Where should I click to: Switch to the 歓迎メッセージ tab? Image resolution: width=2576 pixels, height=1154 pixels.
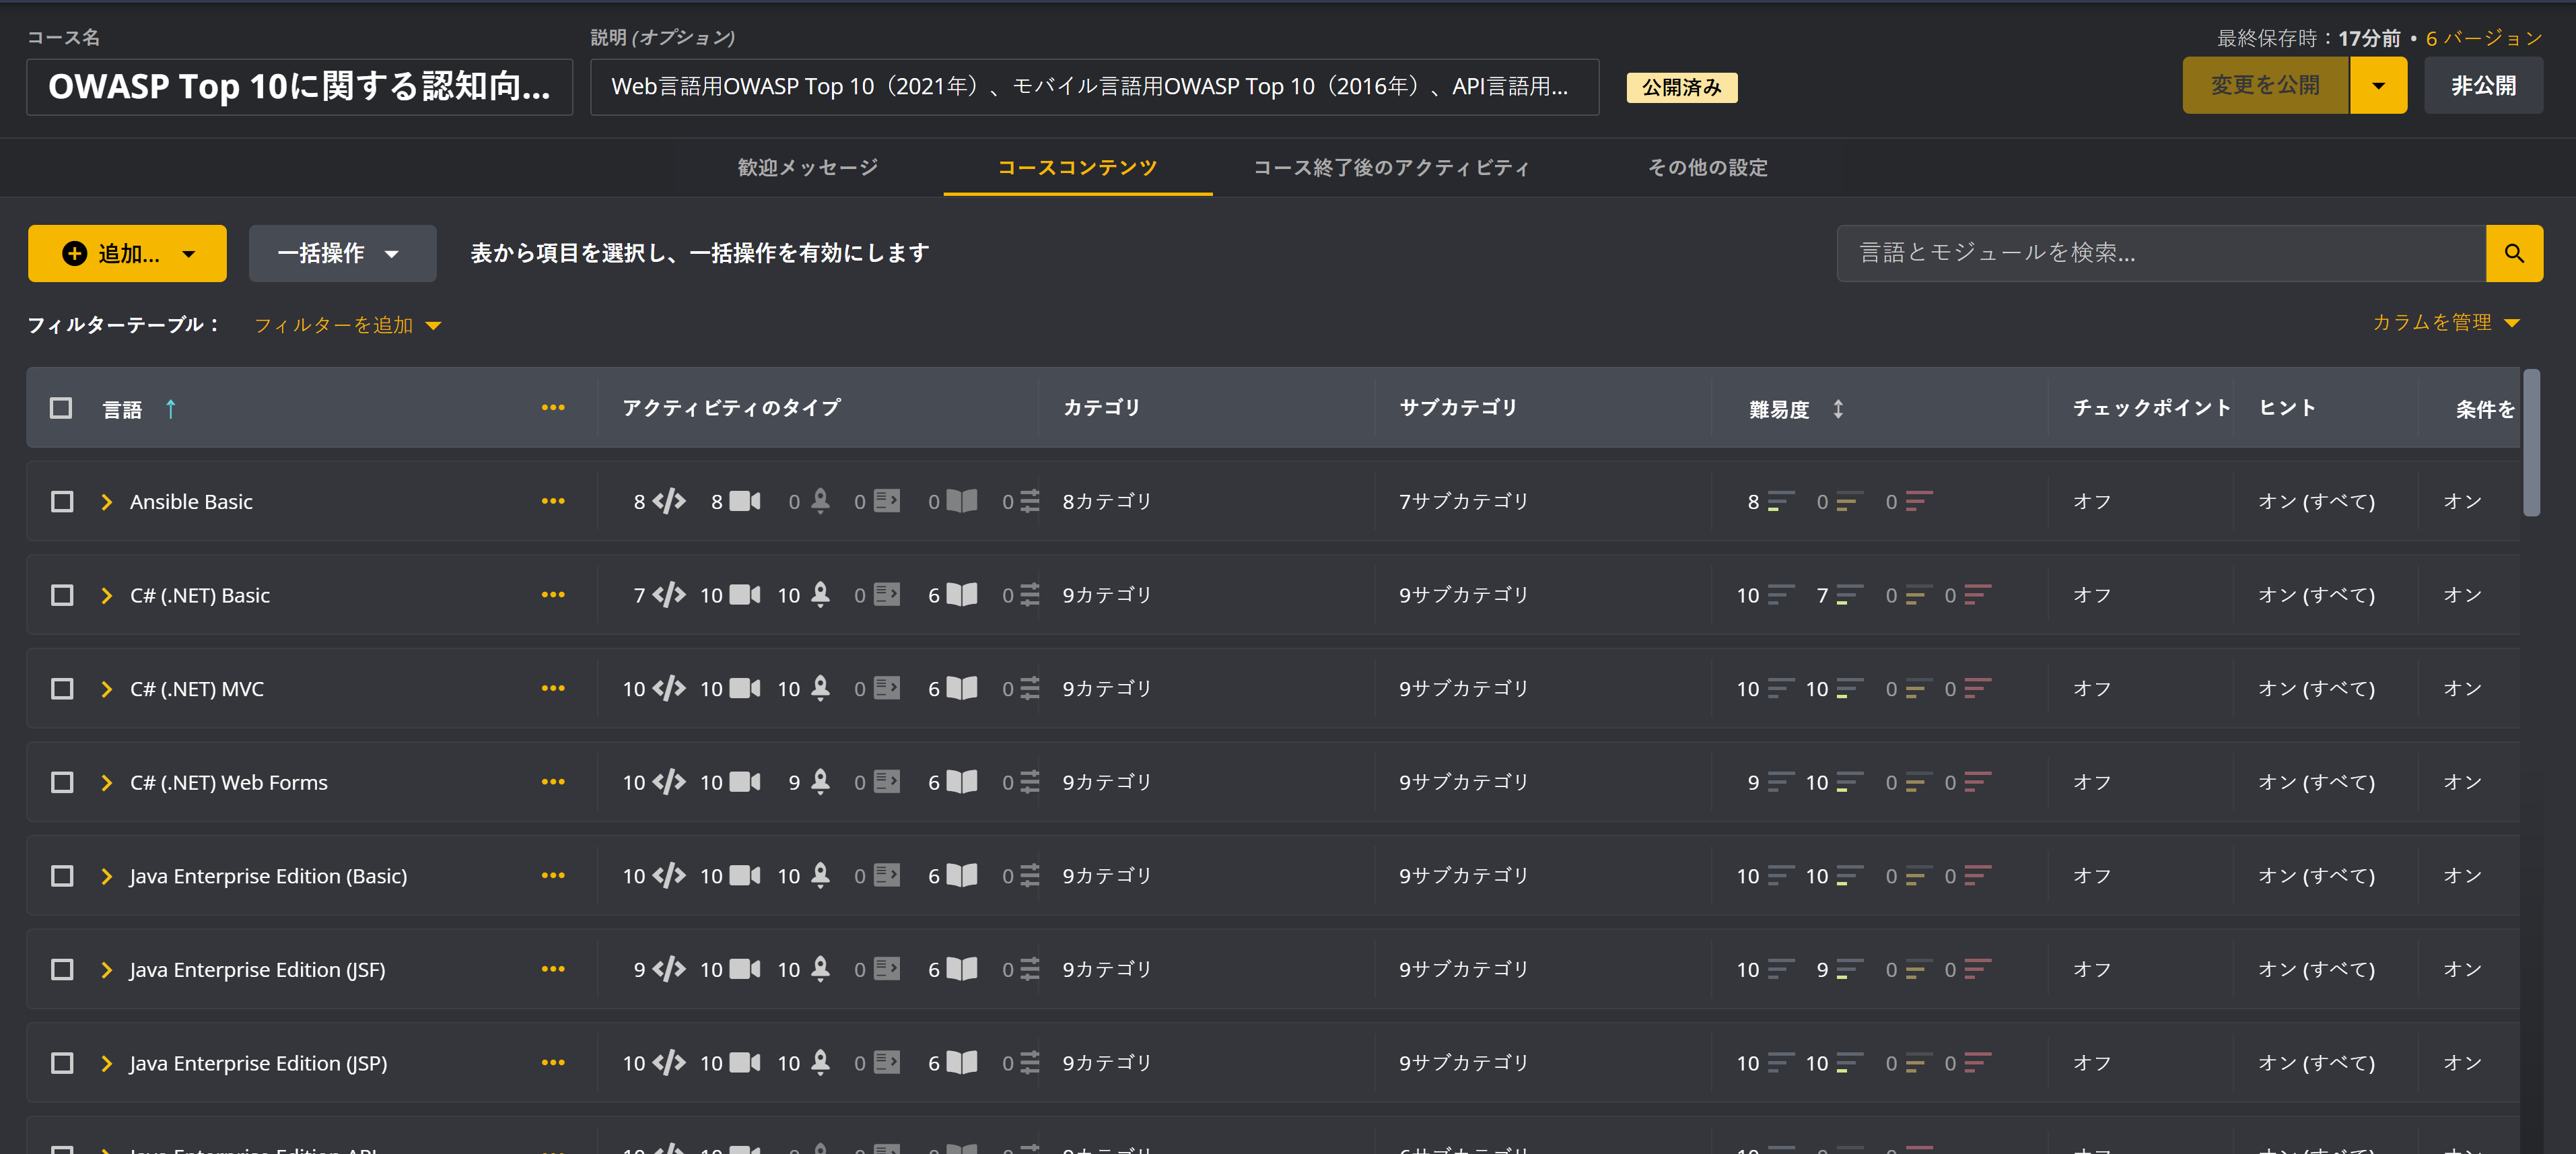[808, 167]
